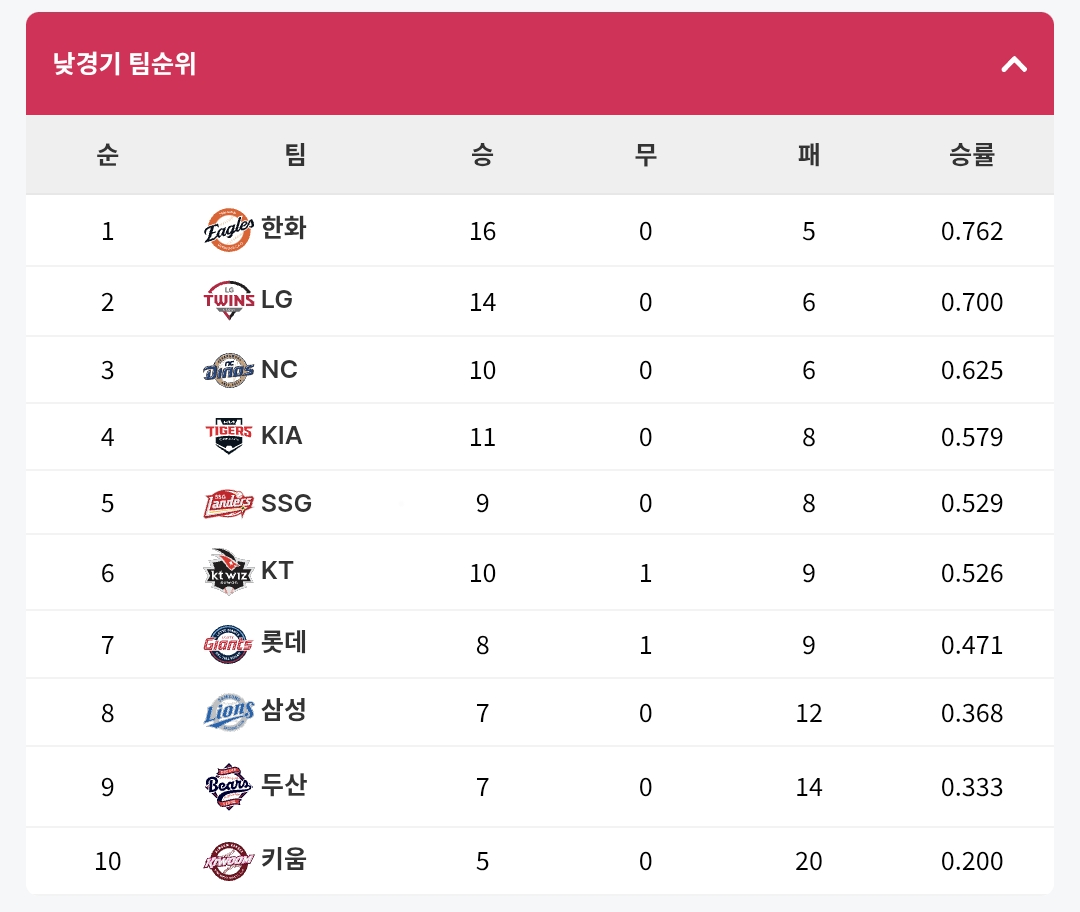
Task: Click the Samsung Lions team logo
Action: tap(228, 712)
